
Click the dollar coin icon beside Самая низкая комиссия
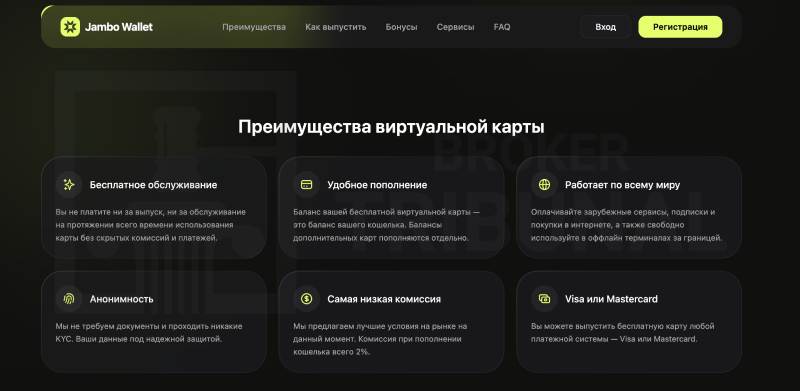pos(307,299)
